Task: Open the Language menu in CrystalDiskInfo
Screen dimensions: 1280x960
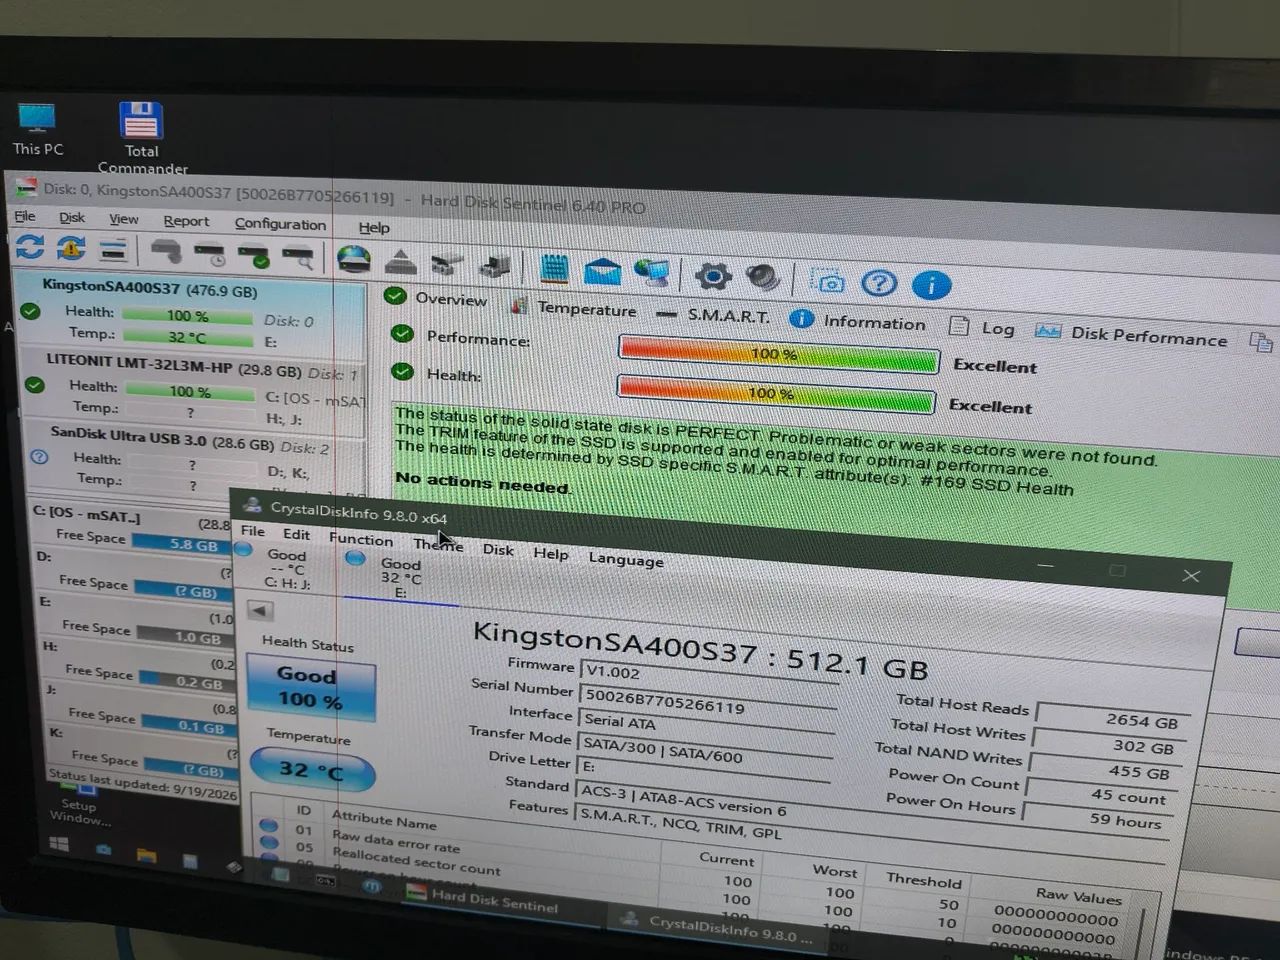Action: coord(626,560)
